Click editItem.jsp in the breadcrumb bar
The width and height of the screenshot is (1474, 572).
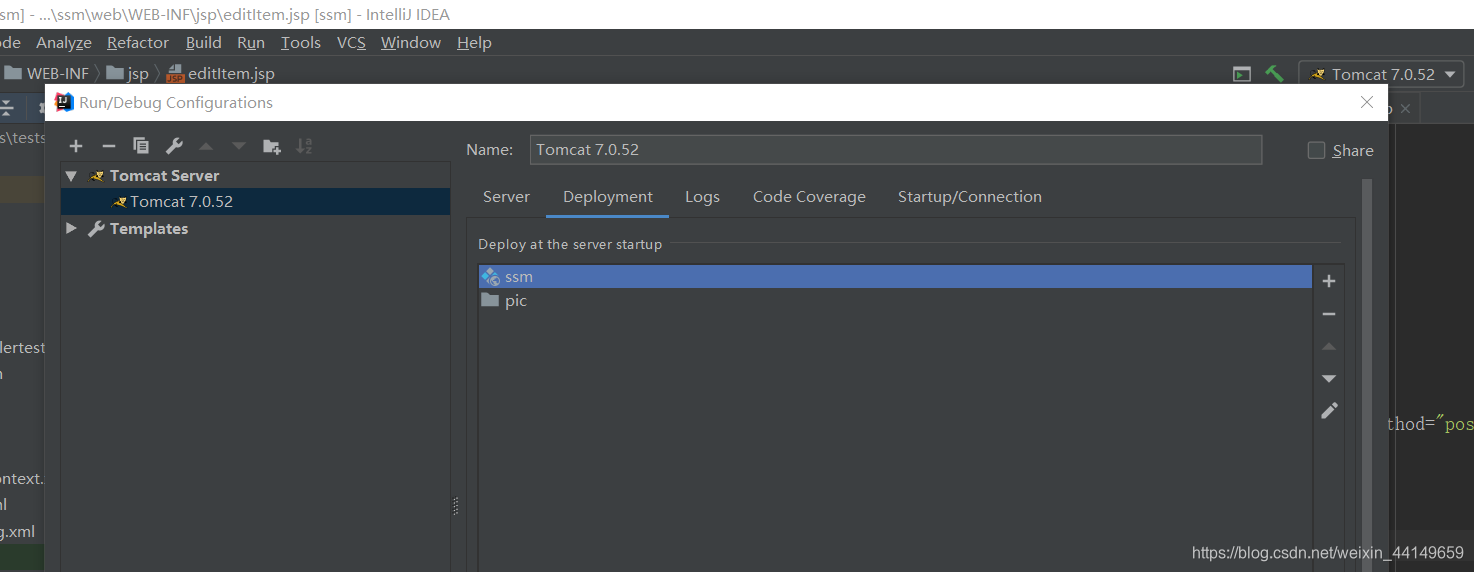220,73
